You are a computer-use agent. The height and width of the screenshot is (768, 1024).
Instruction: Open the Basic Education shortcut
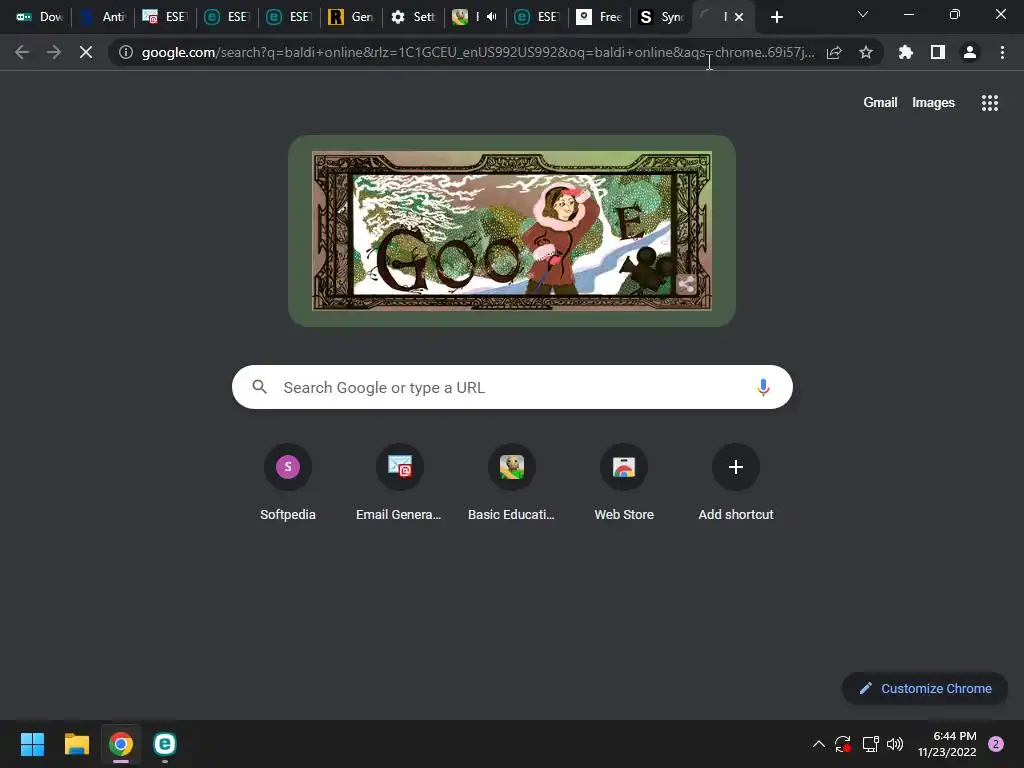(511, 482)
